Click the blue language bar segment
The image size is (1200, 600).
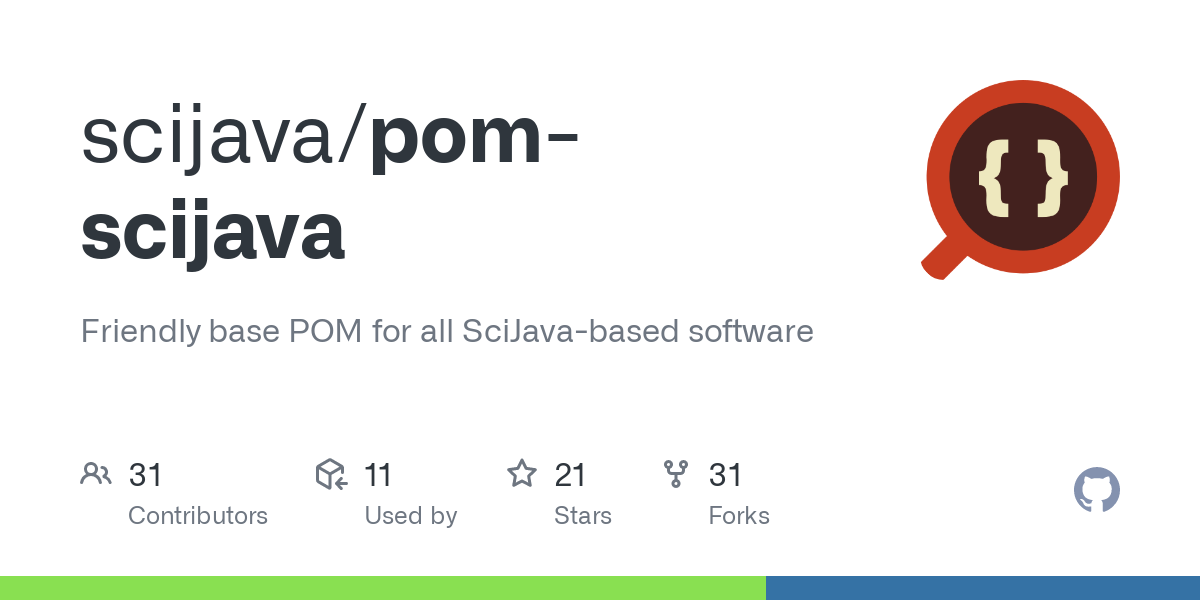pos(983,588)
